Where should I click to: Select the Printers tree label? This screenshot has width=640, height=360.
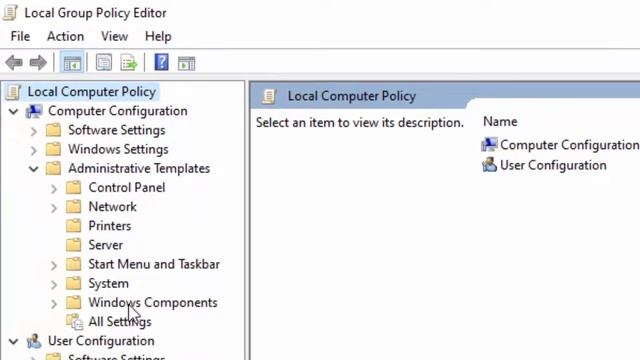(x=110, y=226)
